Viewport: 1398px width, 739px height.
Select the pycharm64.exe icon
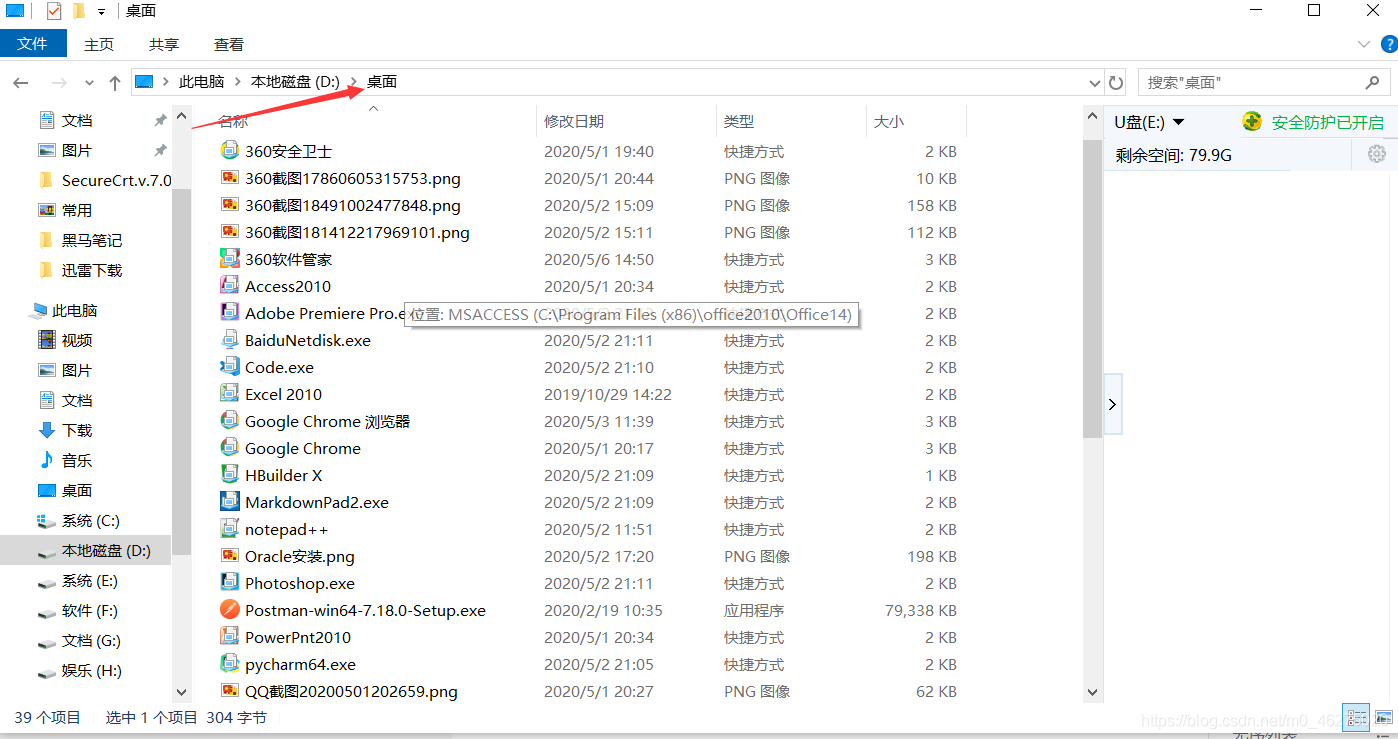pos(230,664)
